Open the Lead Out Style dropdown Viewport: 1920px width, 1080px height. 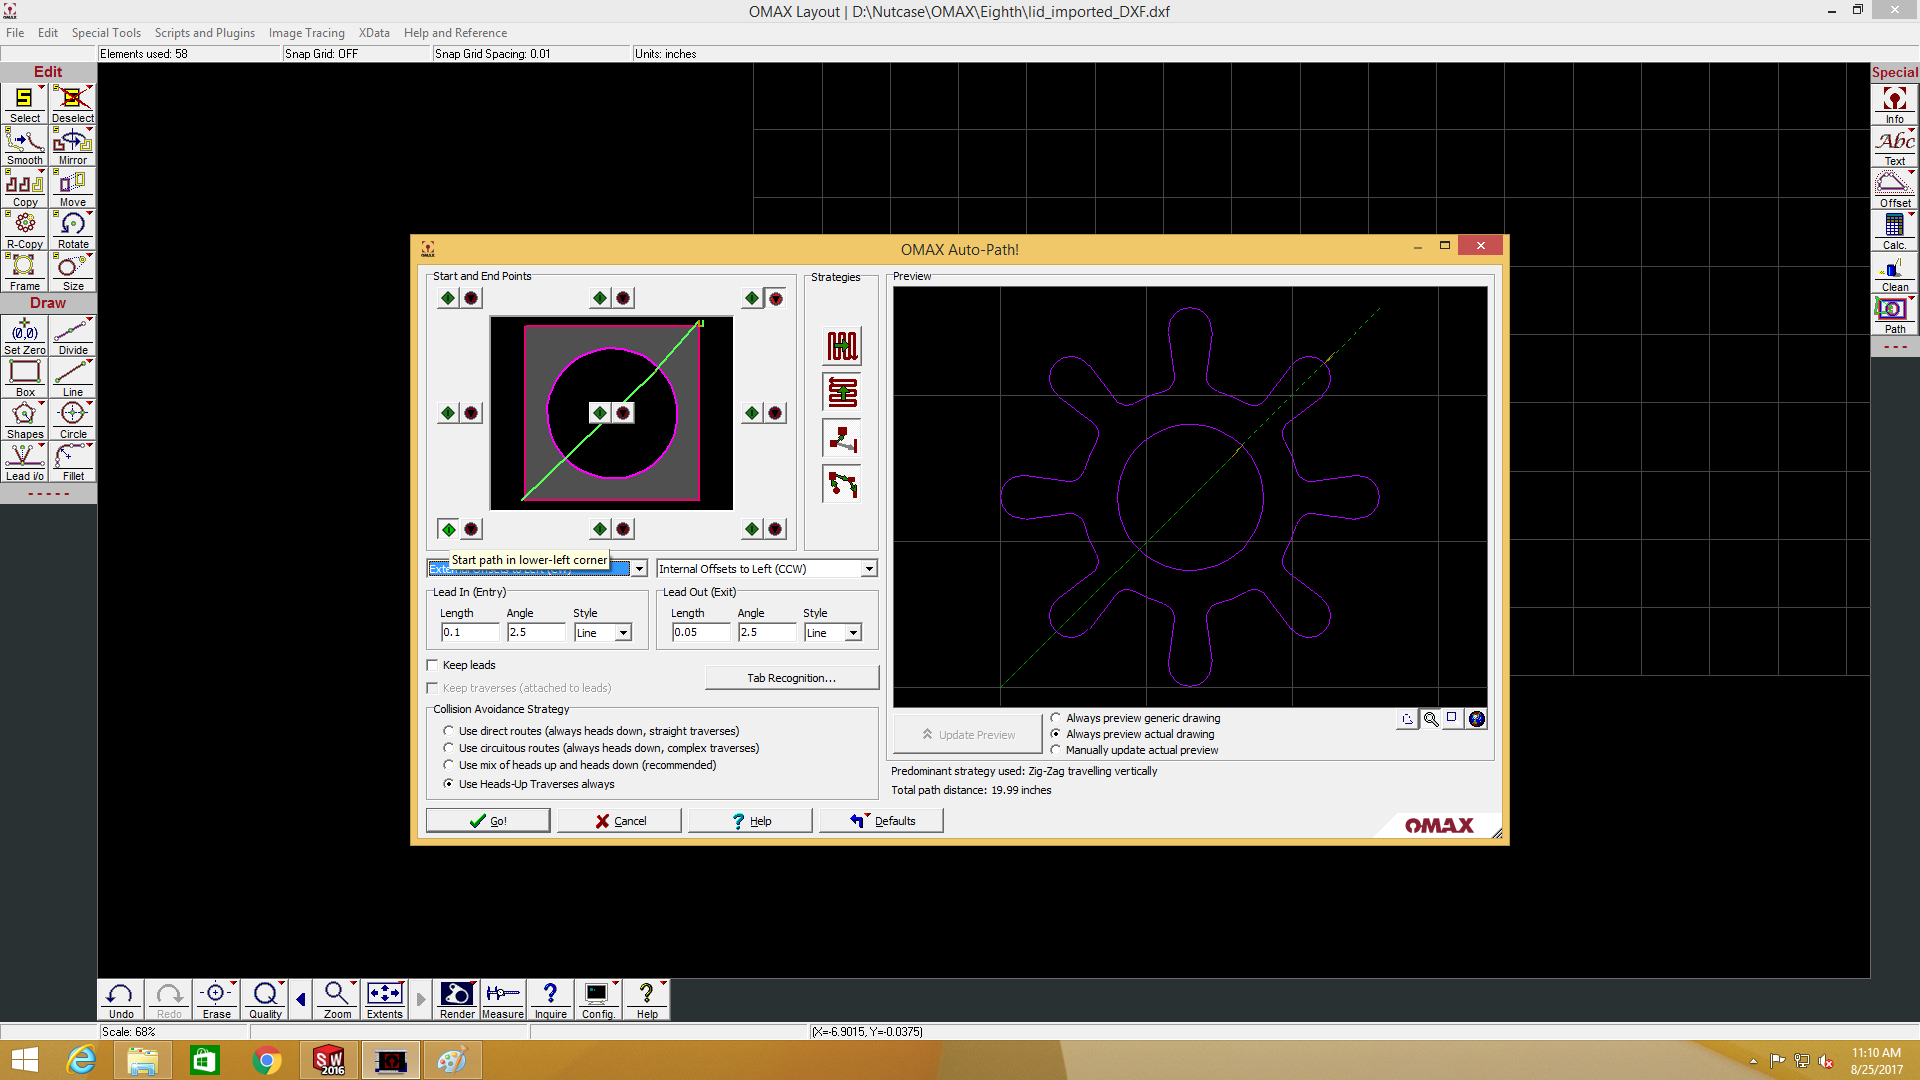(x=853, y=633)
